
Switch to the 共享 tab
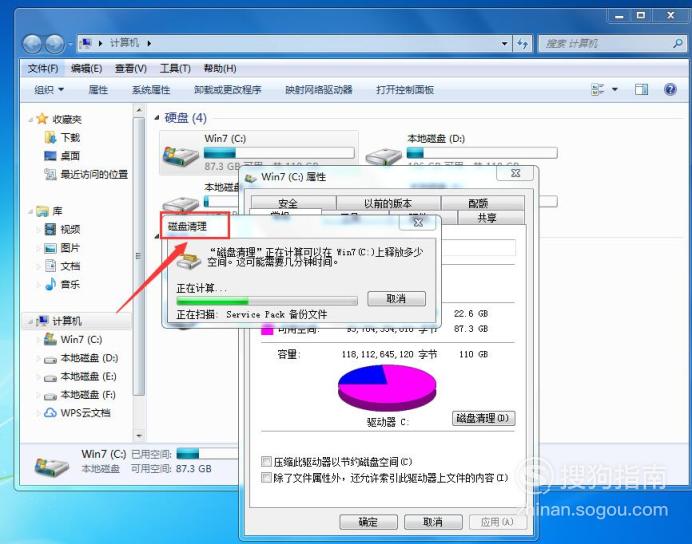487,218
